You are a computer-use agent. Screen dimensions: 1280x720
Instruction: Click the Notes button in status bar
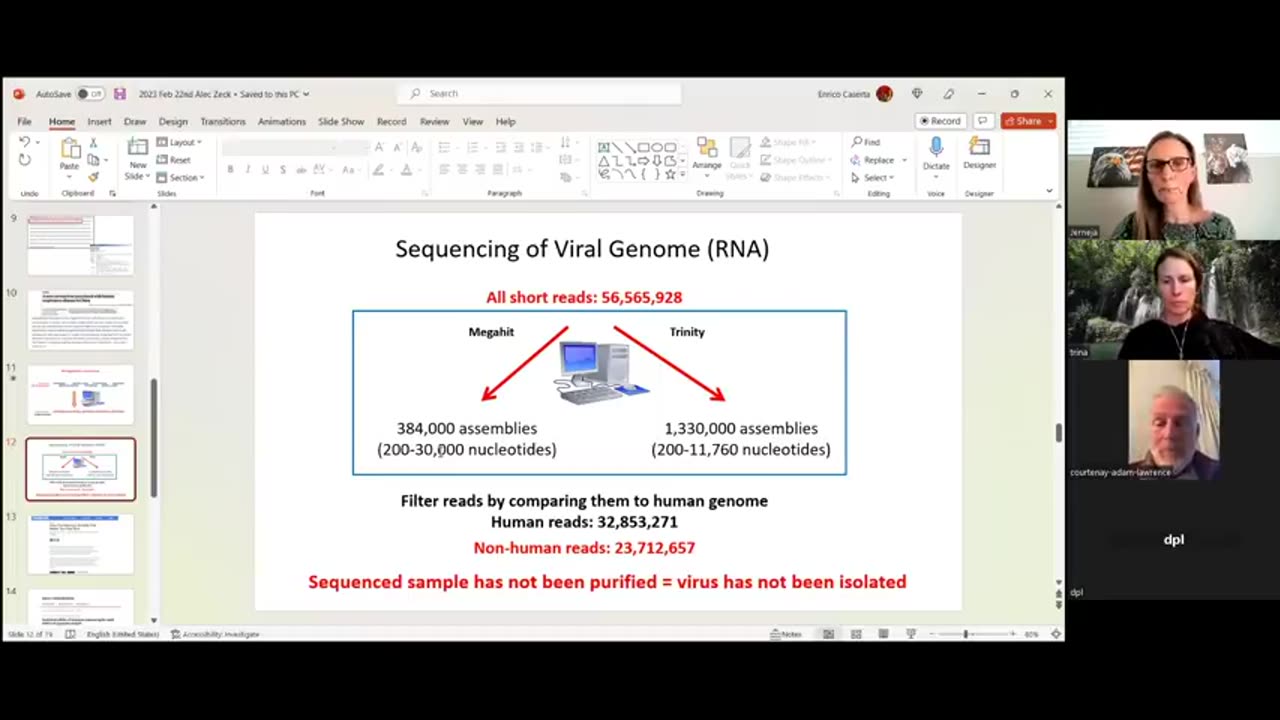click(786, 634)
